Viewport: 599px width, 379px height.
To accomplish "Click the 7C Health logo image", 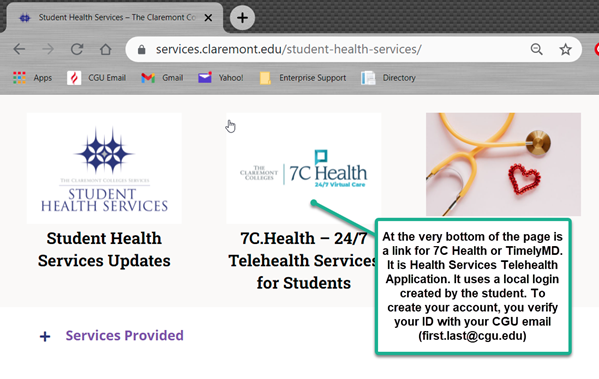I will (304, 168).
